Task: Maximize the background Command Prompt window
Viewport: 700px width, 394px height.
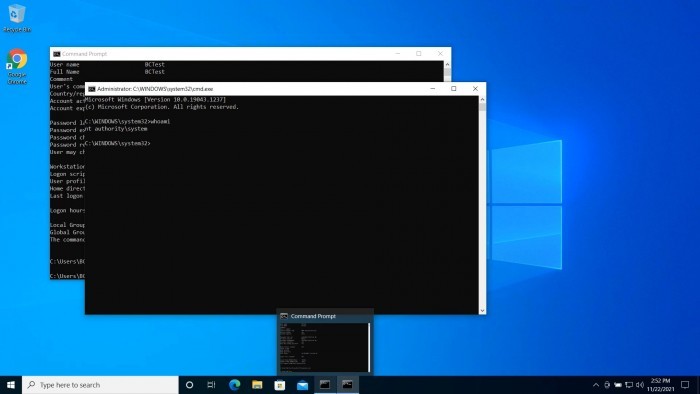Action: (x=419, y=54)
